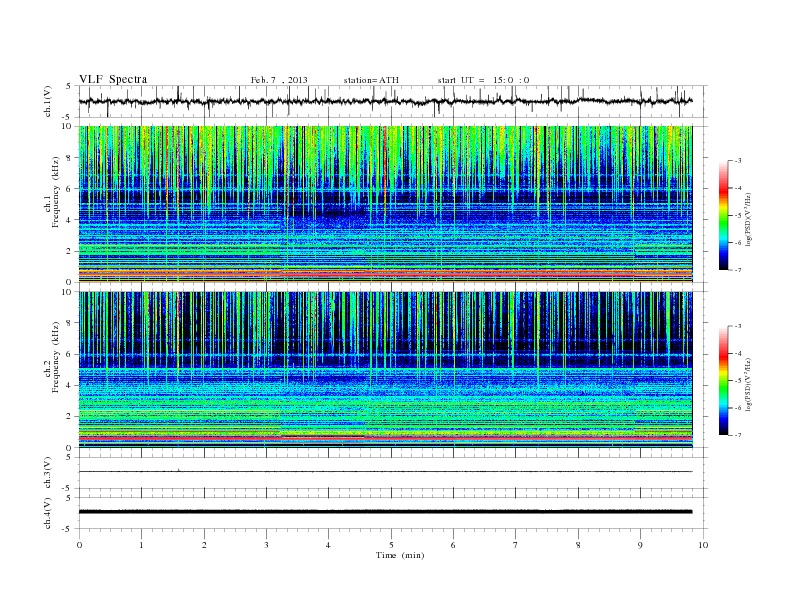Click the time axis tick labeled 9
792x612 pixels.
(x=640, y=545)
